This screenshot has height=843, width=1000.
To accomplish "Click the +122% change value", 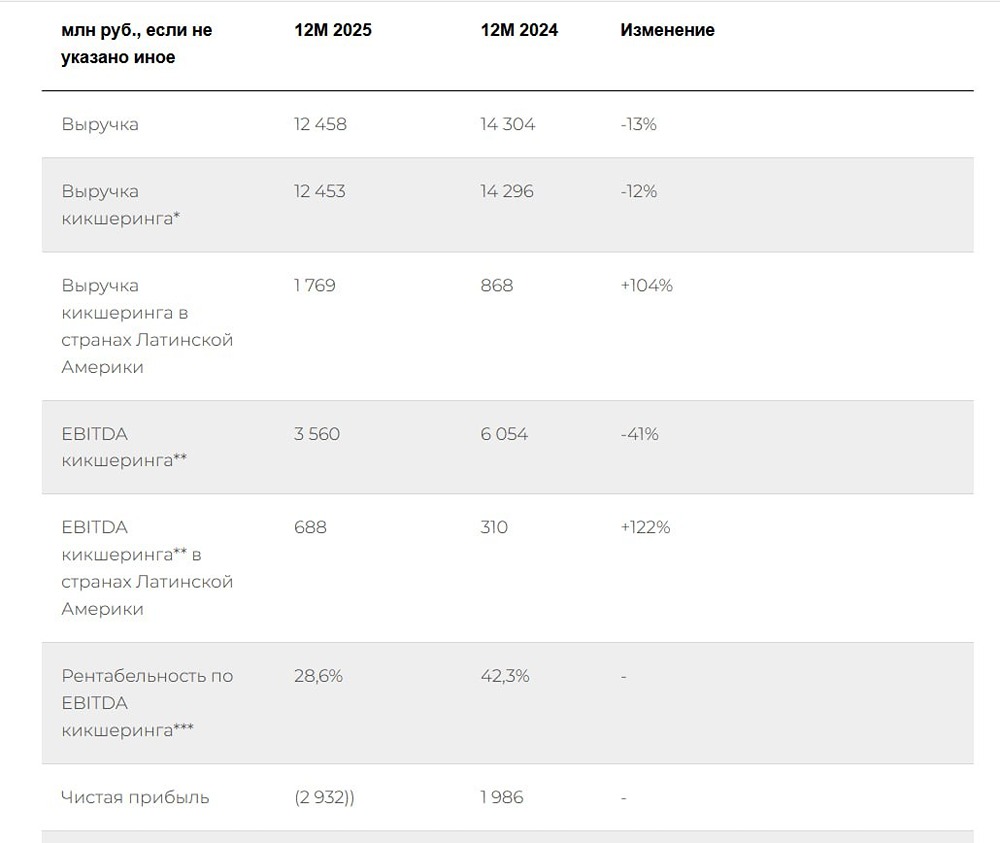I will tap(645, 527).
